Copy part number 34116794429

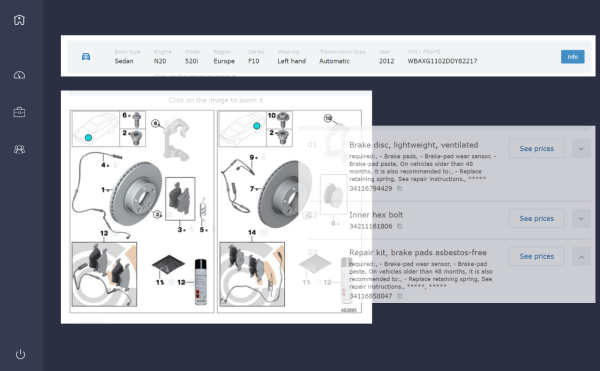tap(399, 189)
